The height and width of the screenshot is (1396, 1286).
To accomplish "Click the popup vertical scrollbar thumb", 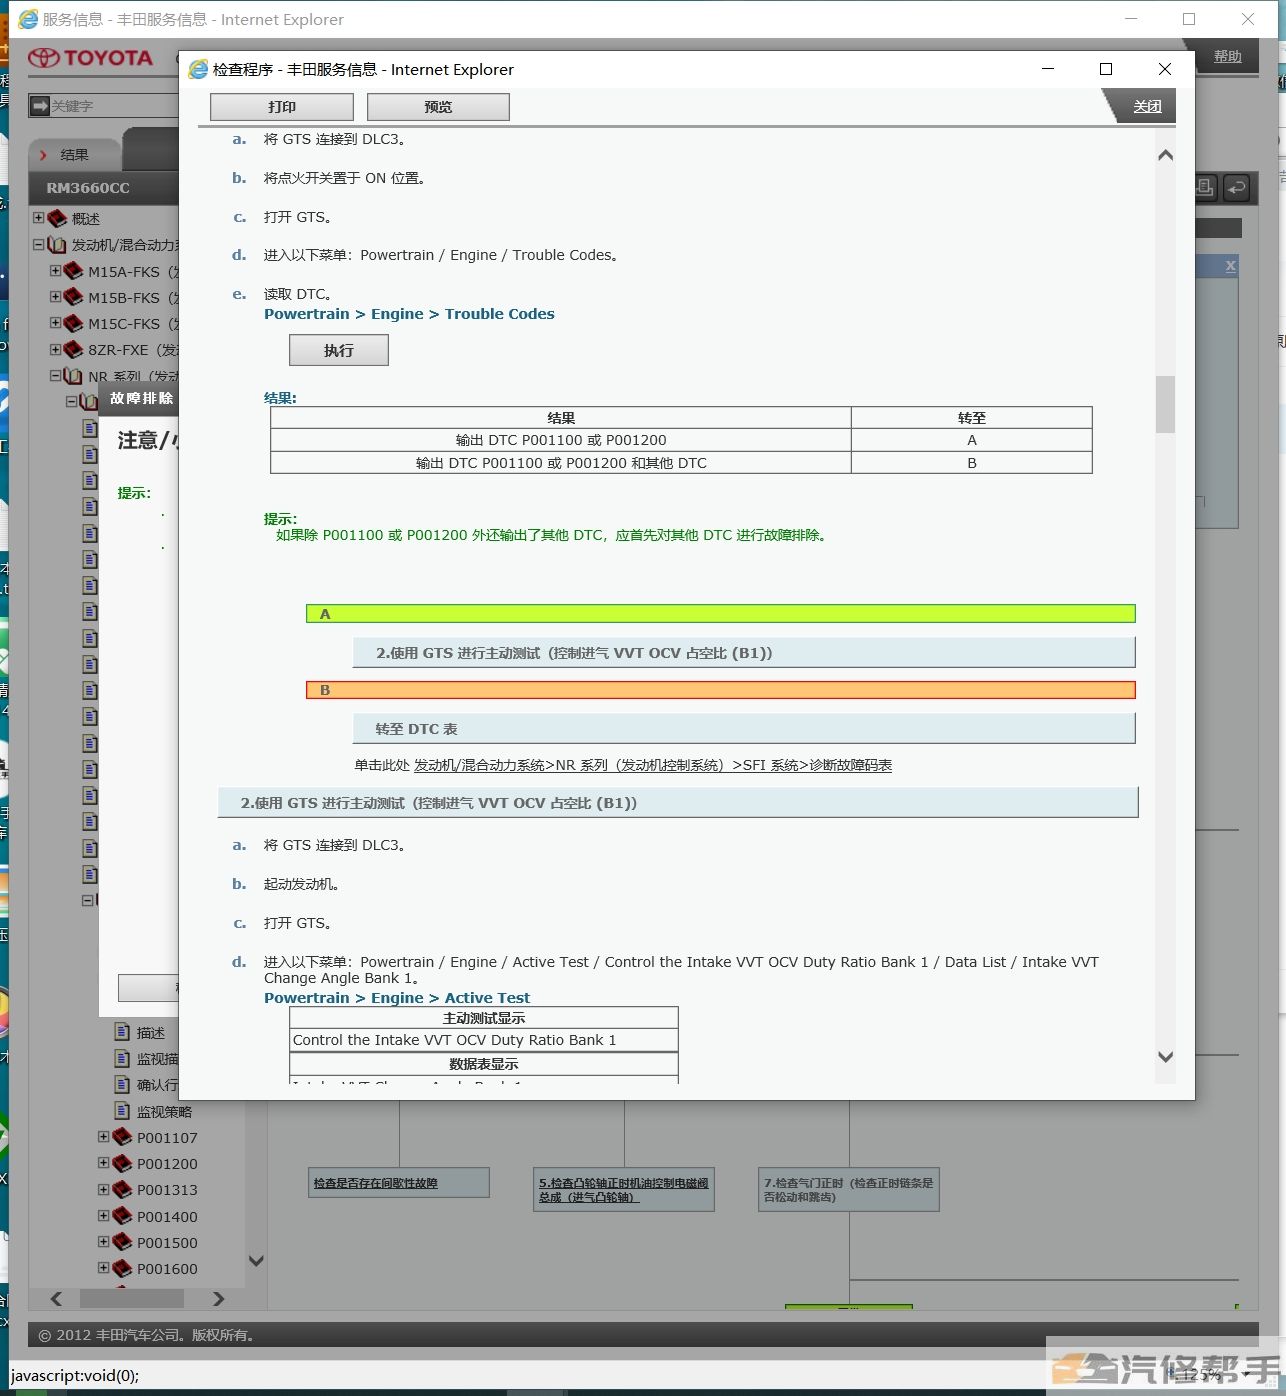I will [x=1165, y=404].
